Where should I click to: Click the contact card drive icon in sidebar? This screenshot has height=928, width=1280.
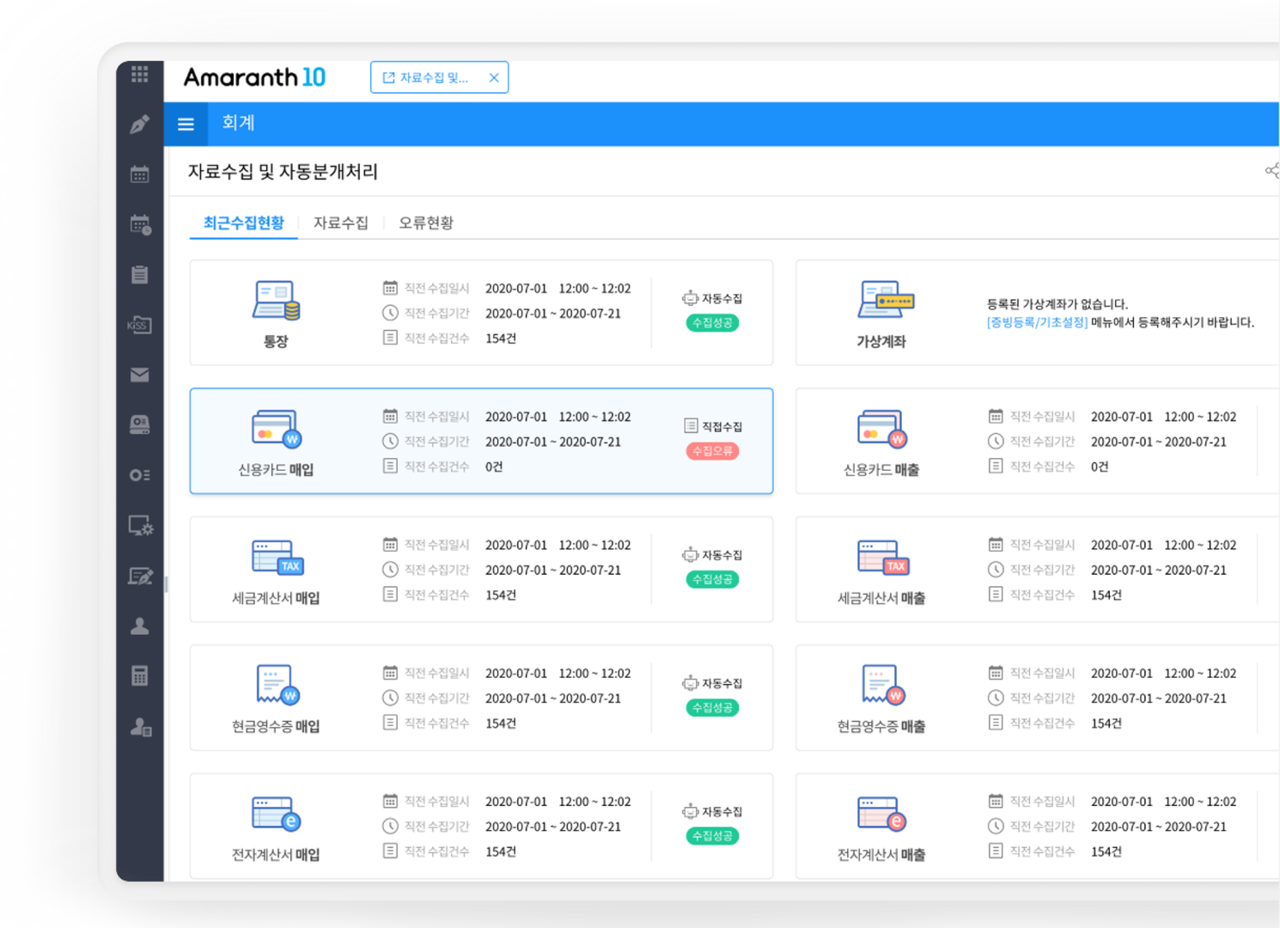pos(140,424)
